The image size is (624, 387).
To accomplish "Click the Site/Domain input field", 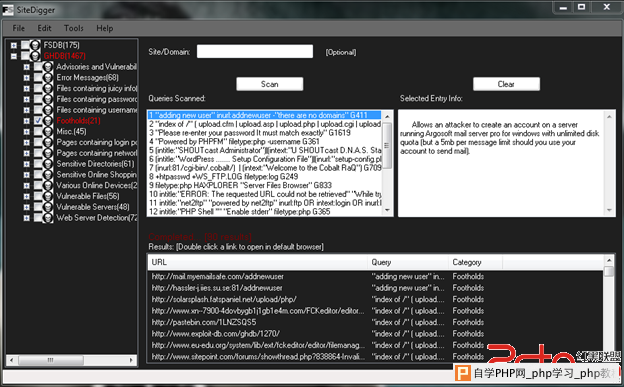I will (x=255, y=51).
